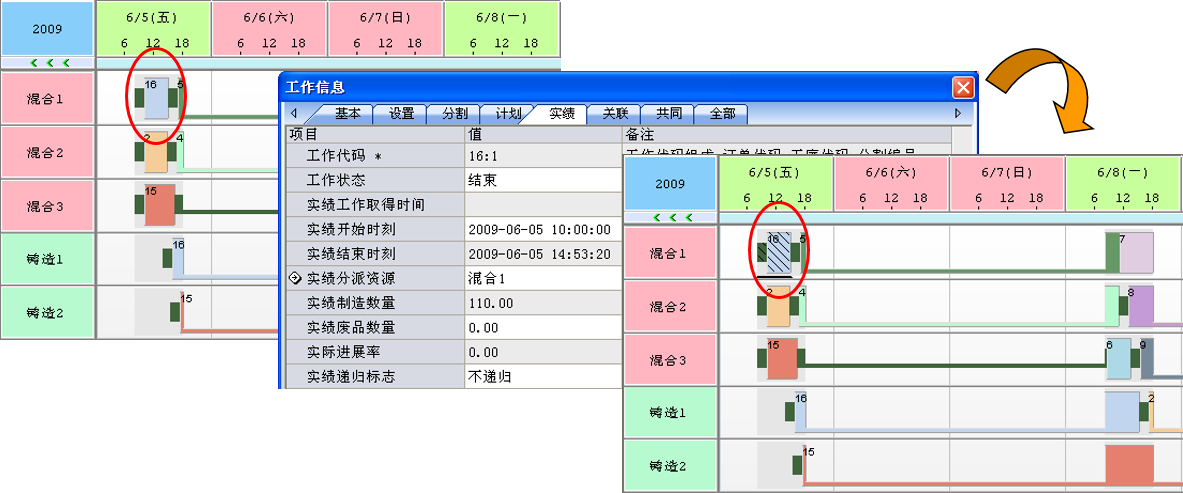This screenshot has height=493, width=1183.
Task: Select light blue job bar 6 on 混合3 row
Action: [x=1117, y=360]
